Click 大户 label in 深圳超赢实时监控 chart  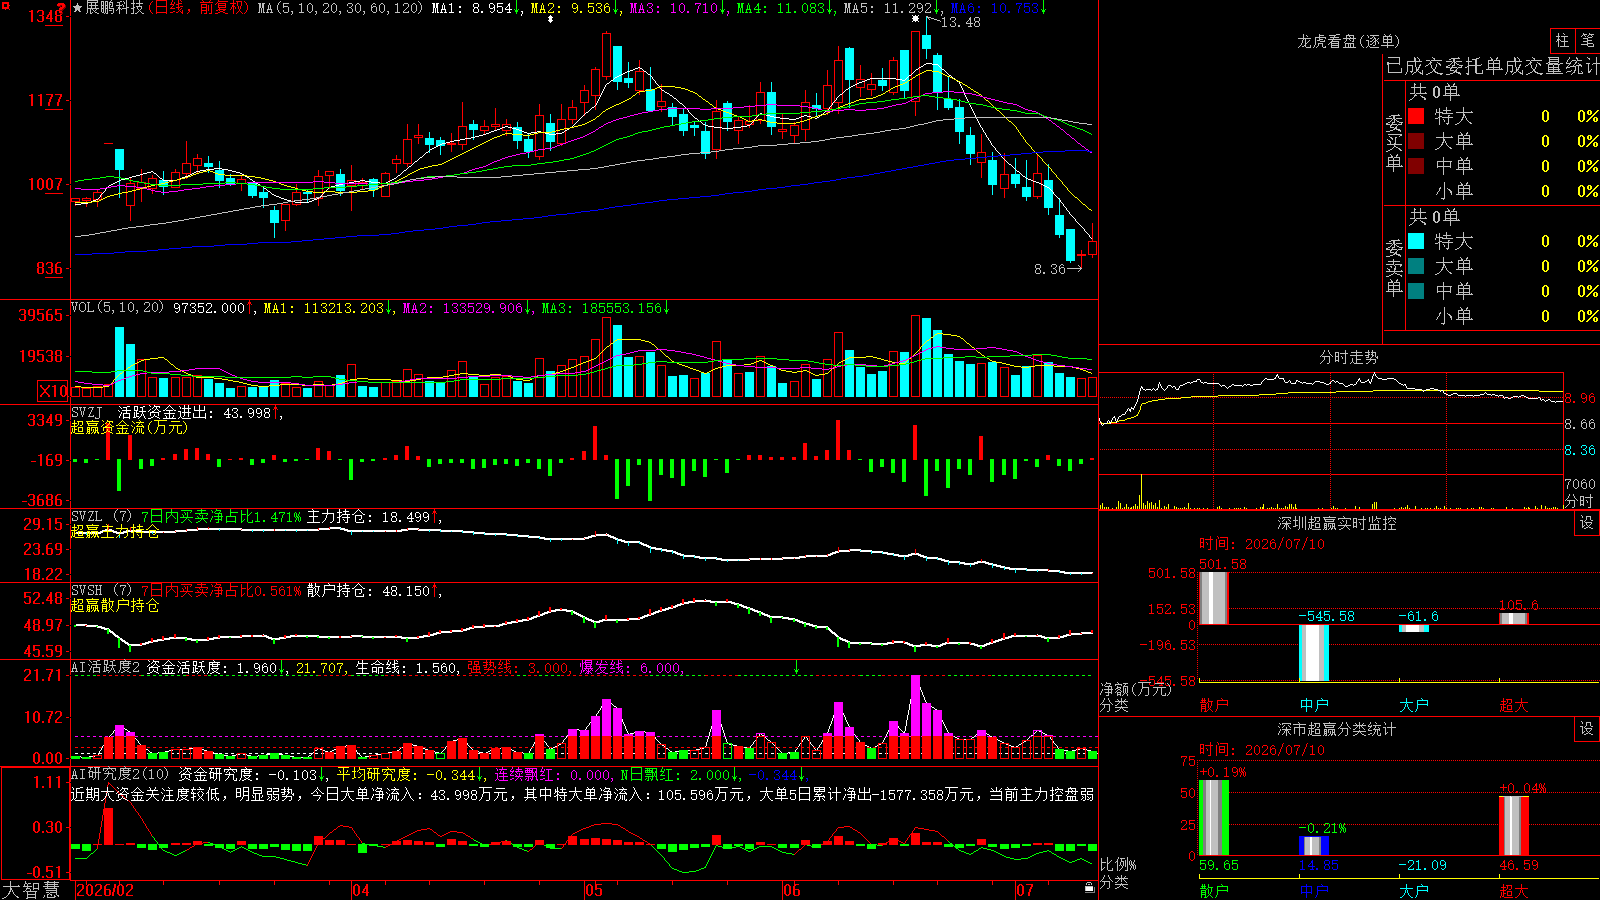(1414, 705)
